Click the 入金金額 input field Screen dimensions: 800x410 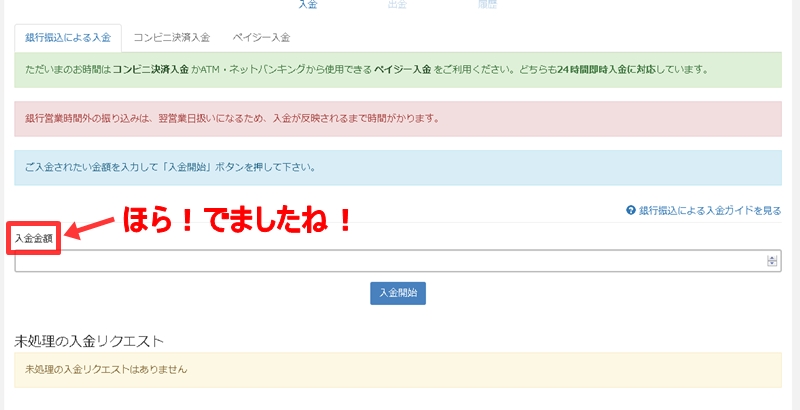[398, 261]
